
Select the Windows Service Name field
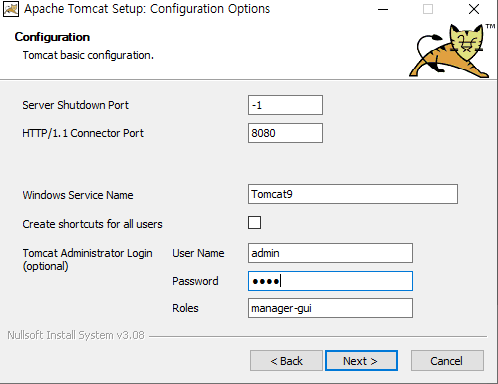point(353,194)
